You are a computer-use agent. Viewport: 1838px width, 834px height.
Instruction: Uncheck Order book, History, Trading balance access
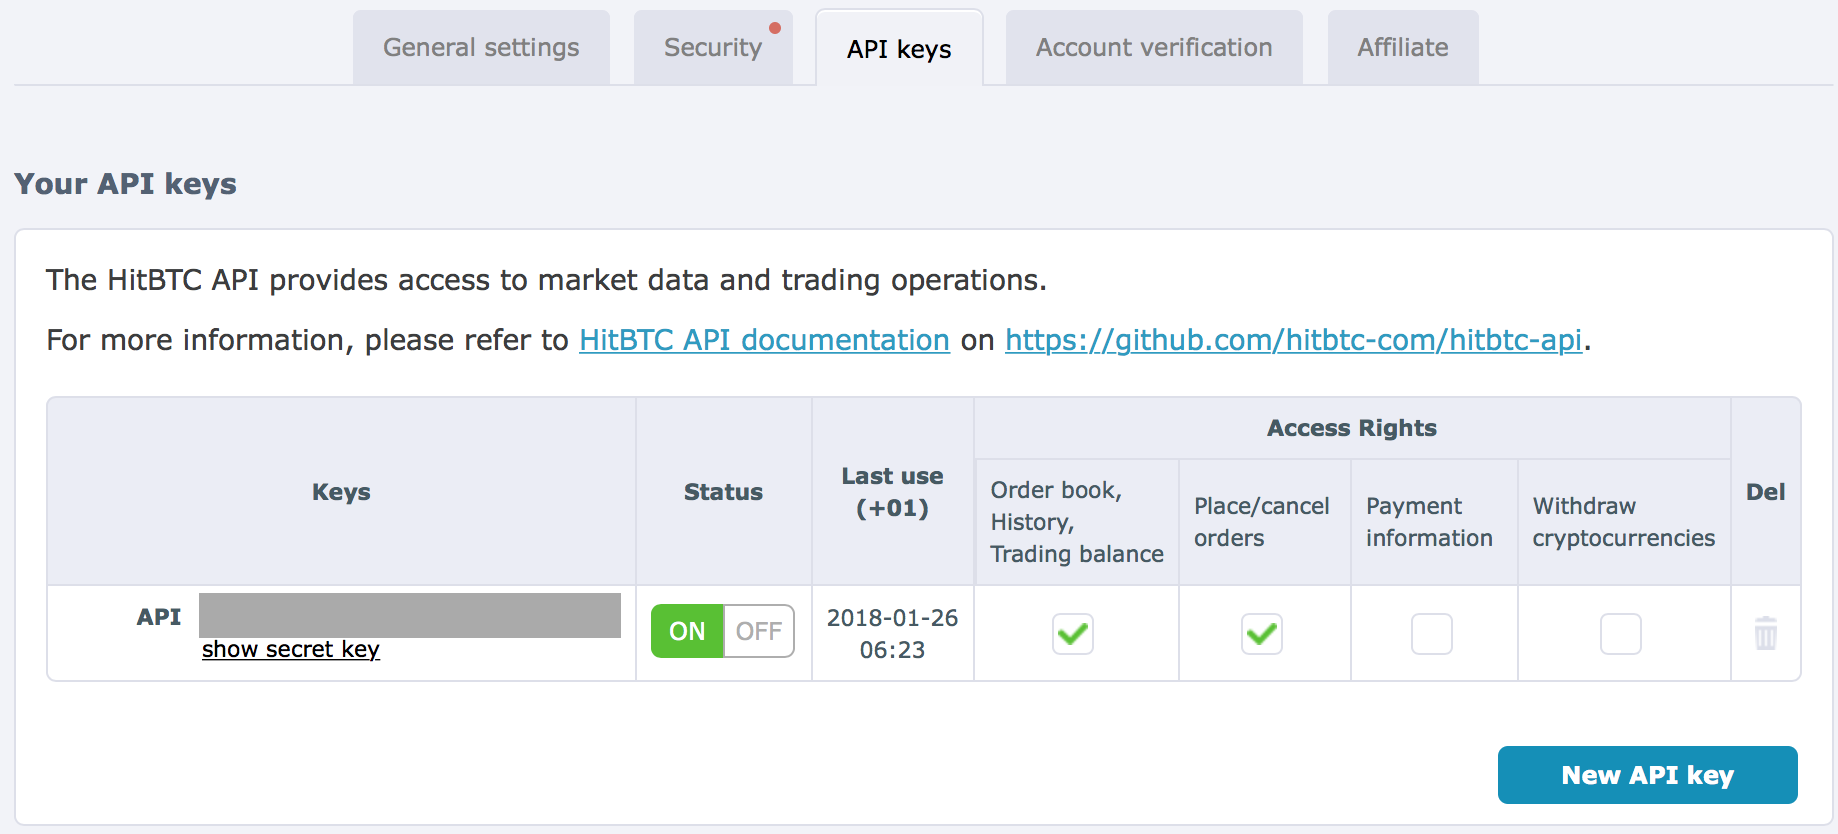coord(1073,634)
